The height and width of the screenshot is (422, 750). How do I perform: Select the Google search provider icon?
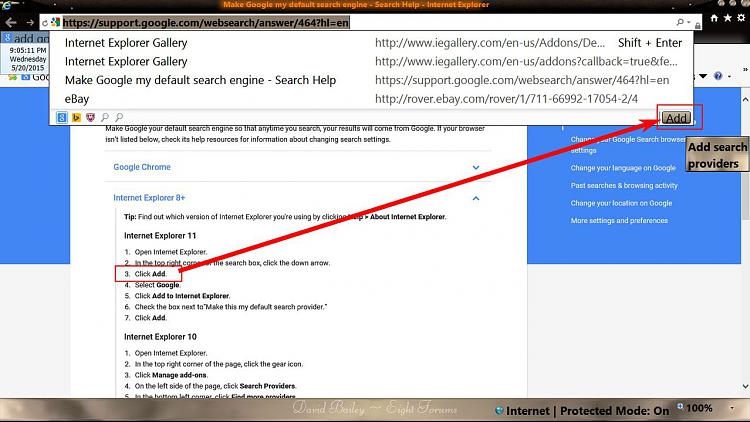pyautogui.click(x=62, y=117)
